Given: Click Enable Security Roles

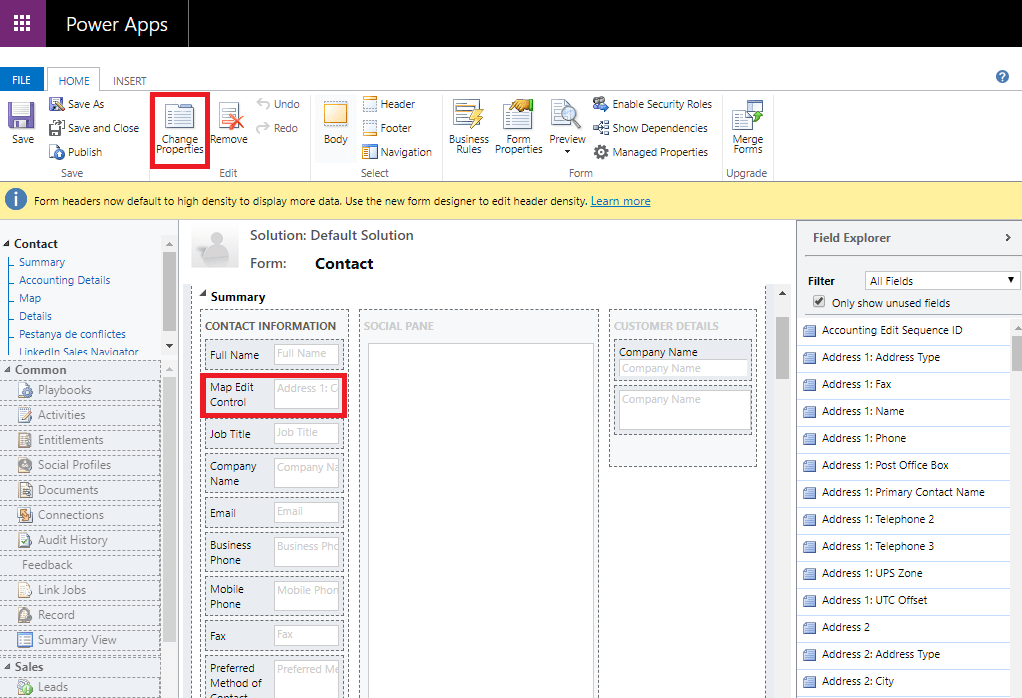Looking at the screenshot, I should point(652,104).
